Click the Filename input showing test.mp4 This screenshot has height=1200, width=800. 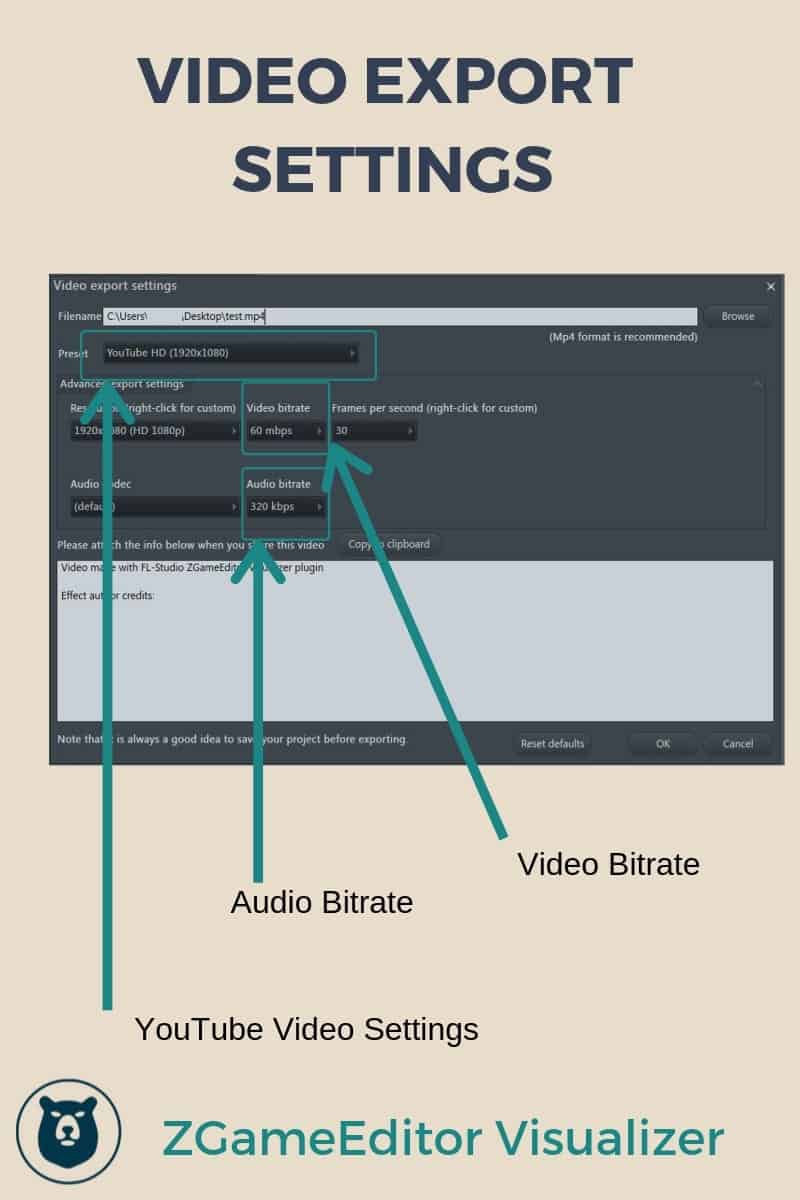click(400, 316)
